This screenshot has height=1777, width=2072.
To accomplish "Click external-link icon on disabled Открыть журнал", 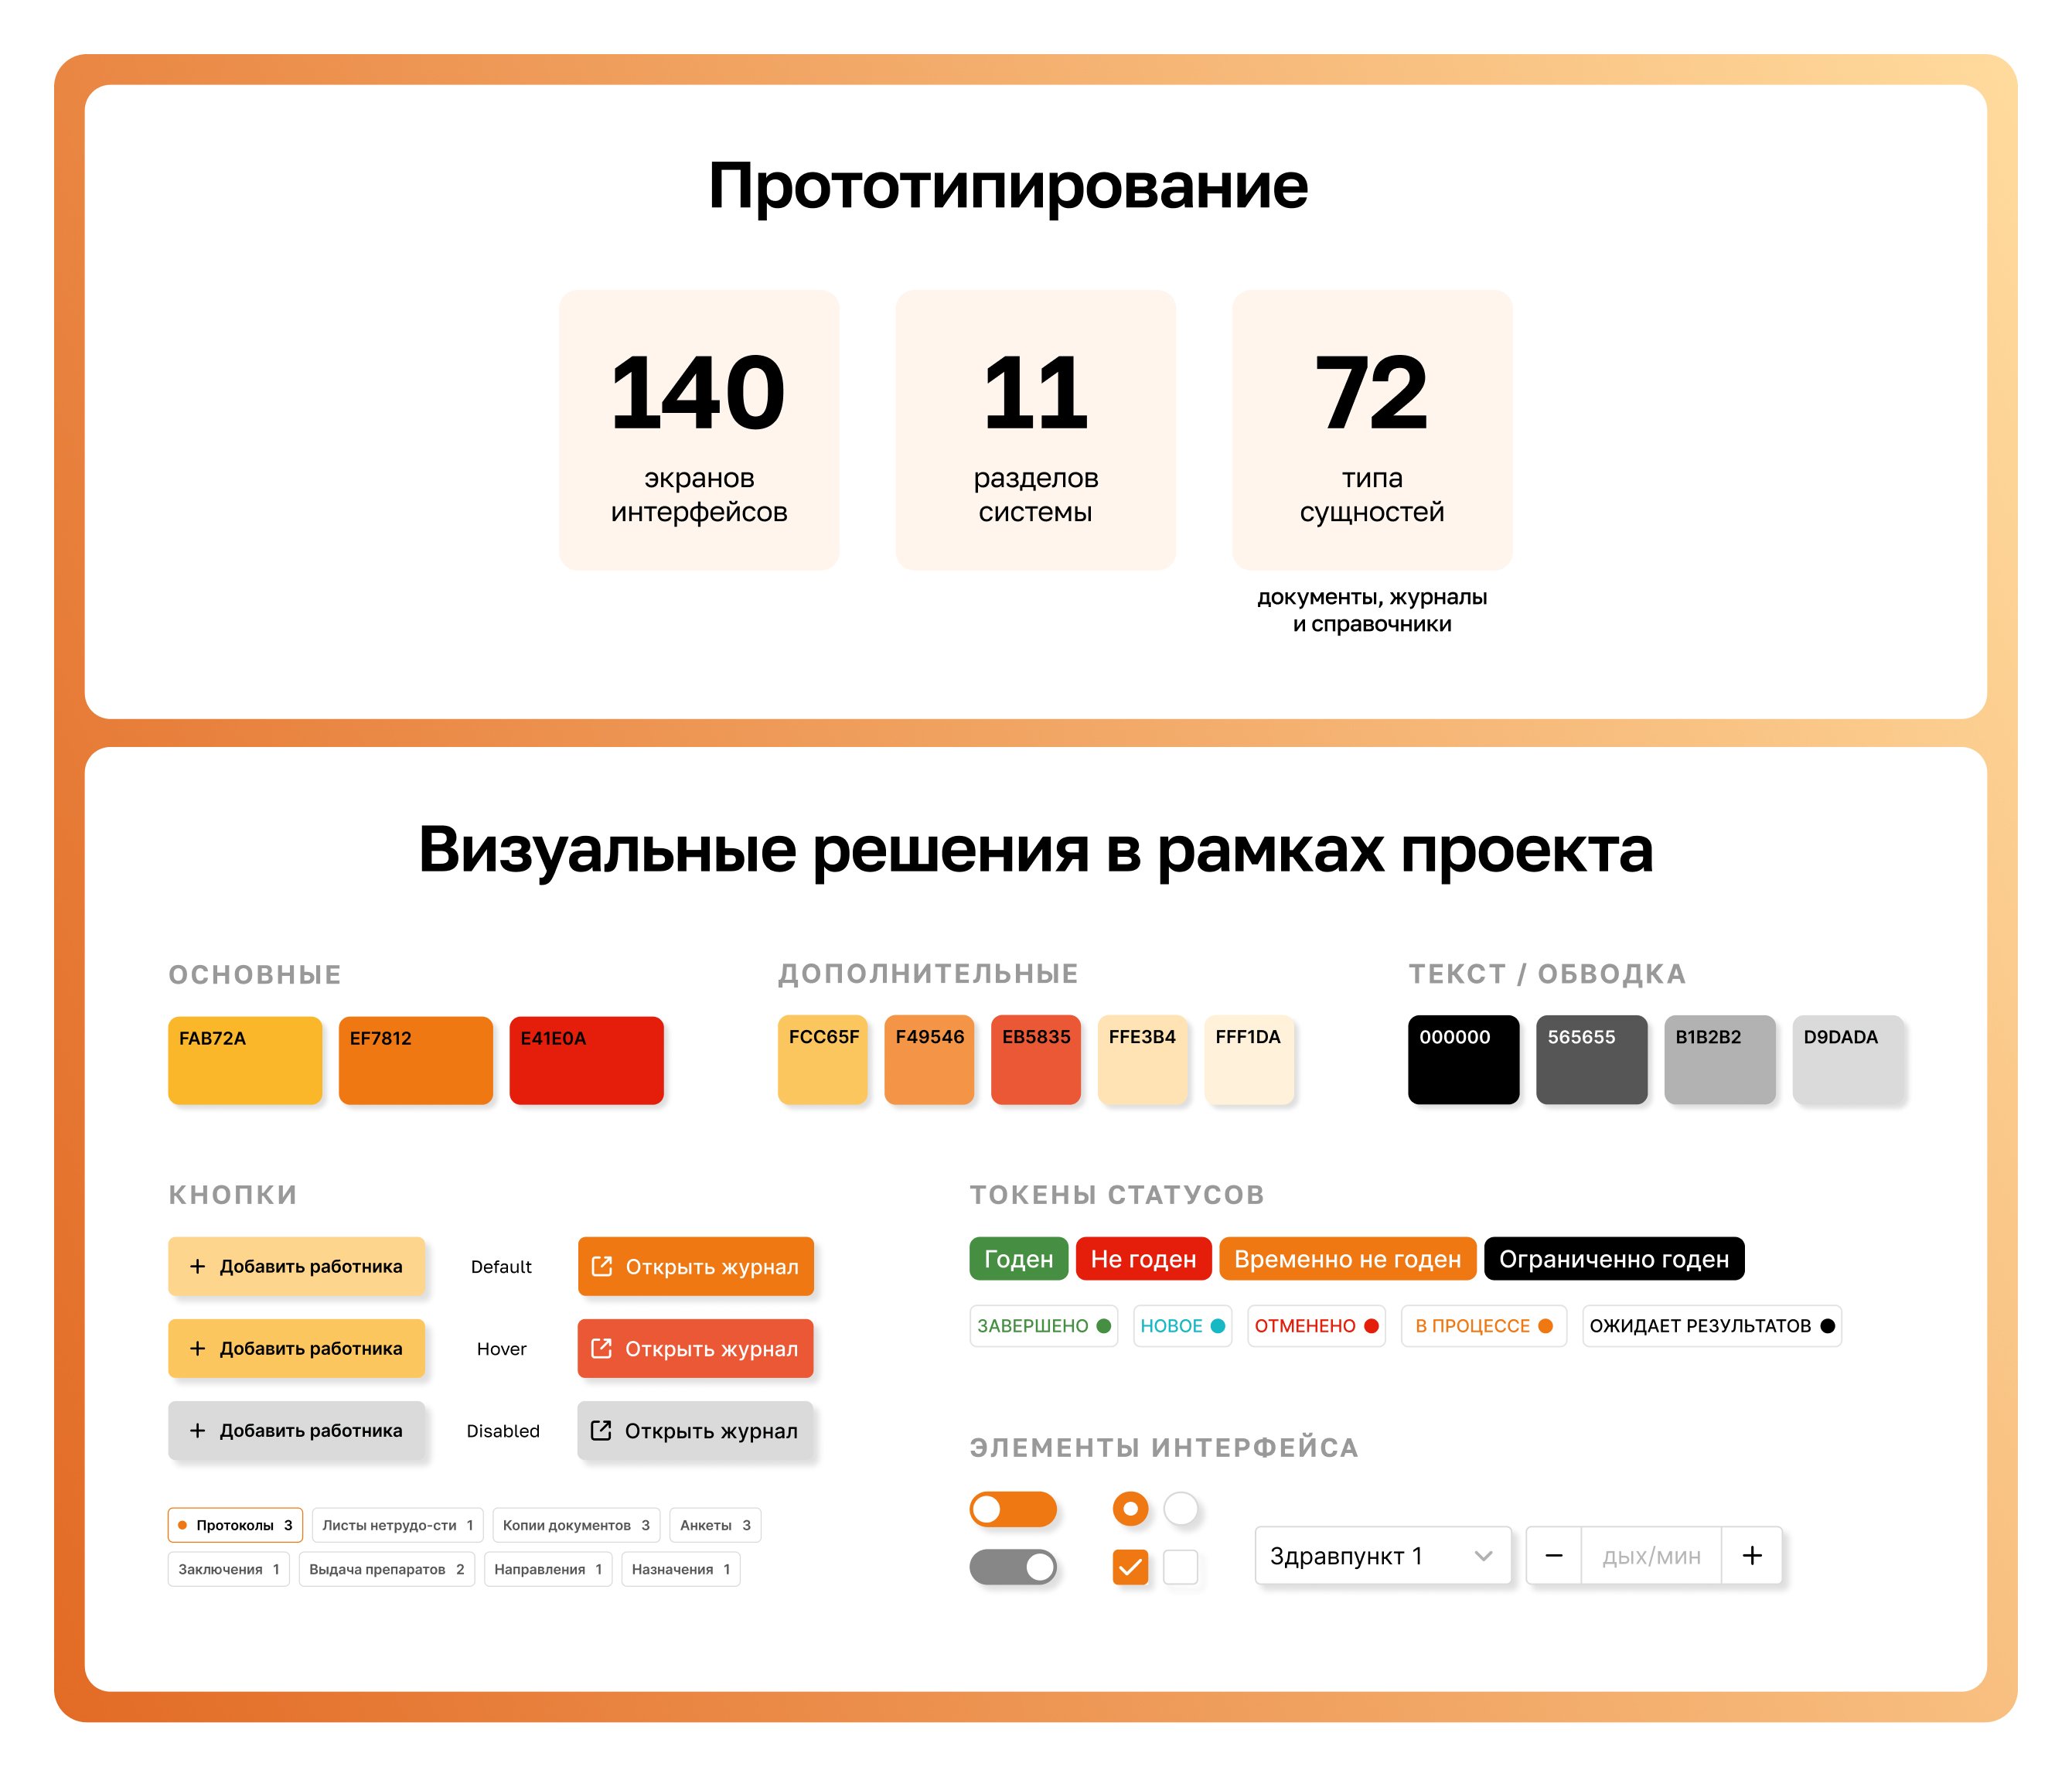I will point(601,1430).
